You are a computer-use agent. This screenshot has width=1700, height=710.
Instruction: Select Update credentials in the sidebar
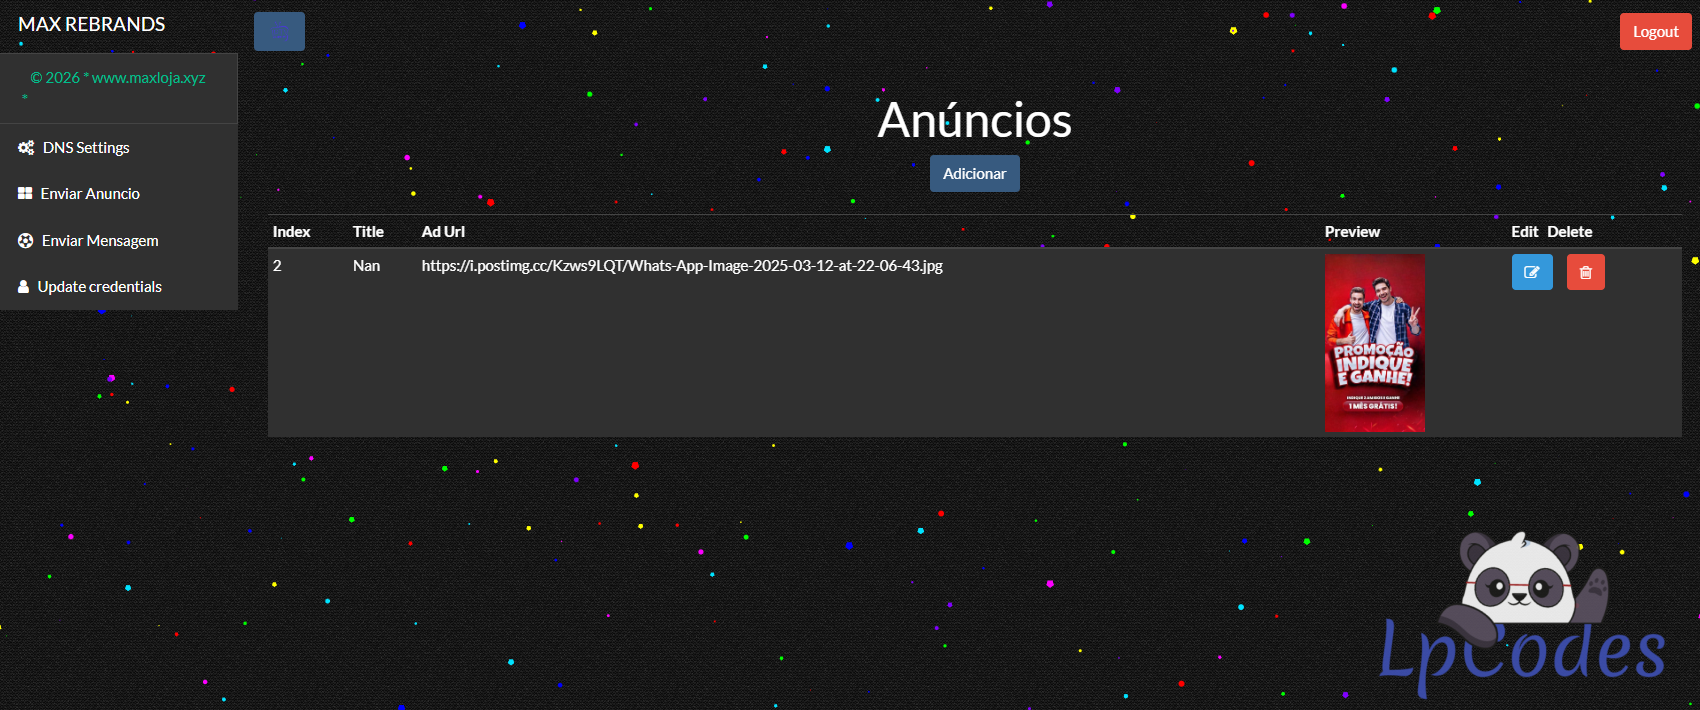99,287
